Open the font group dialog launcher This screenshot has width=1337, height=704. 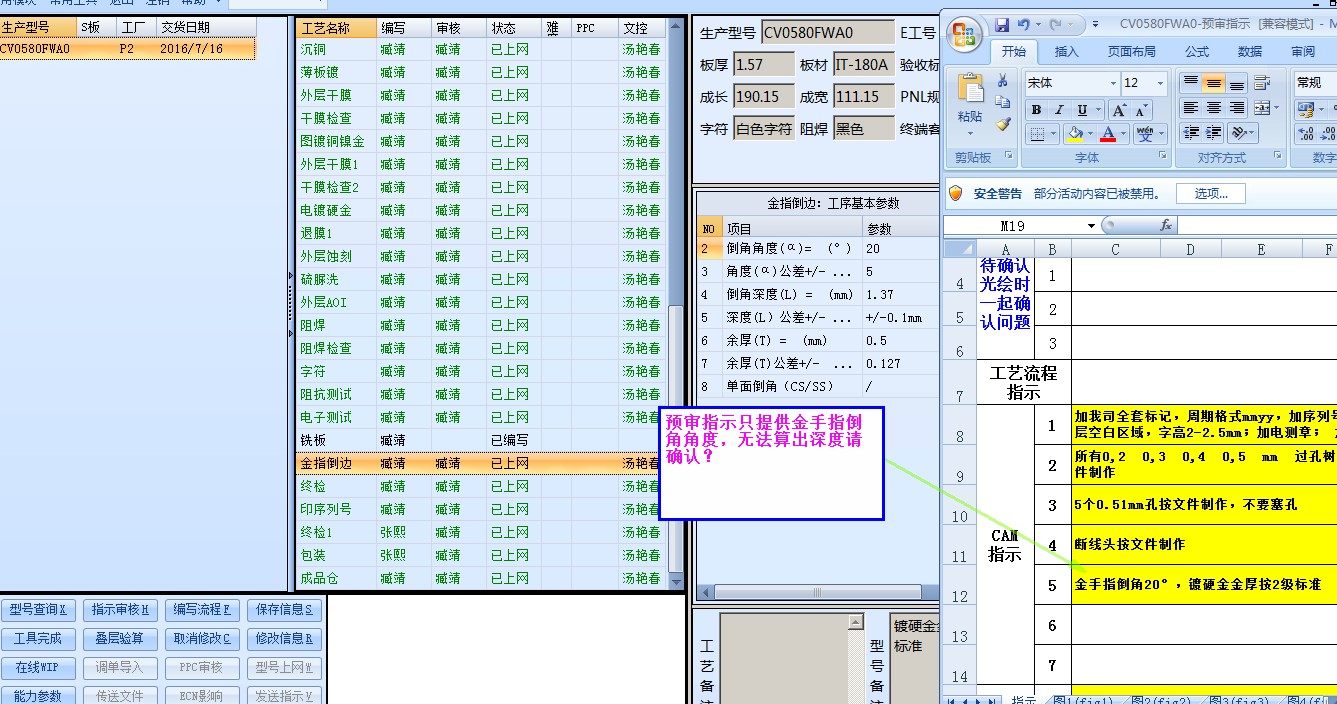(1163, 157)
